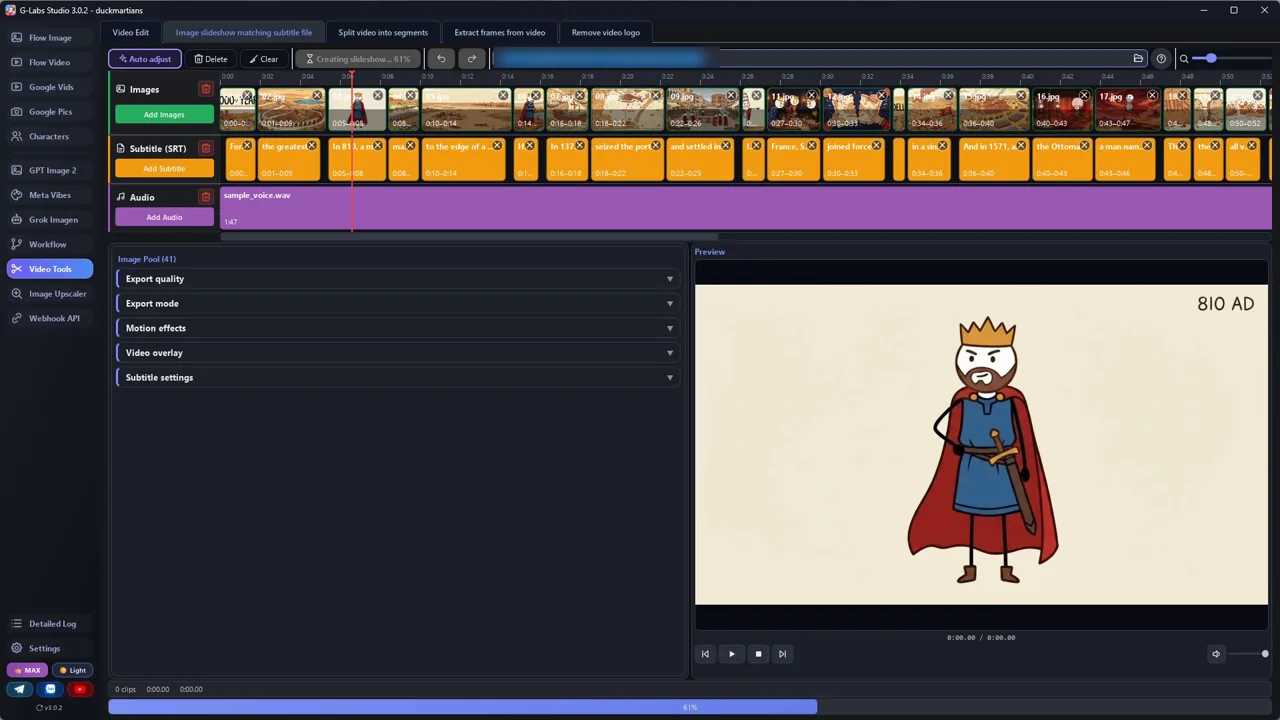The image size is (1280, 720).
Task: Open Split video into segments tab
Action: tap(383, 32)
